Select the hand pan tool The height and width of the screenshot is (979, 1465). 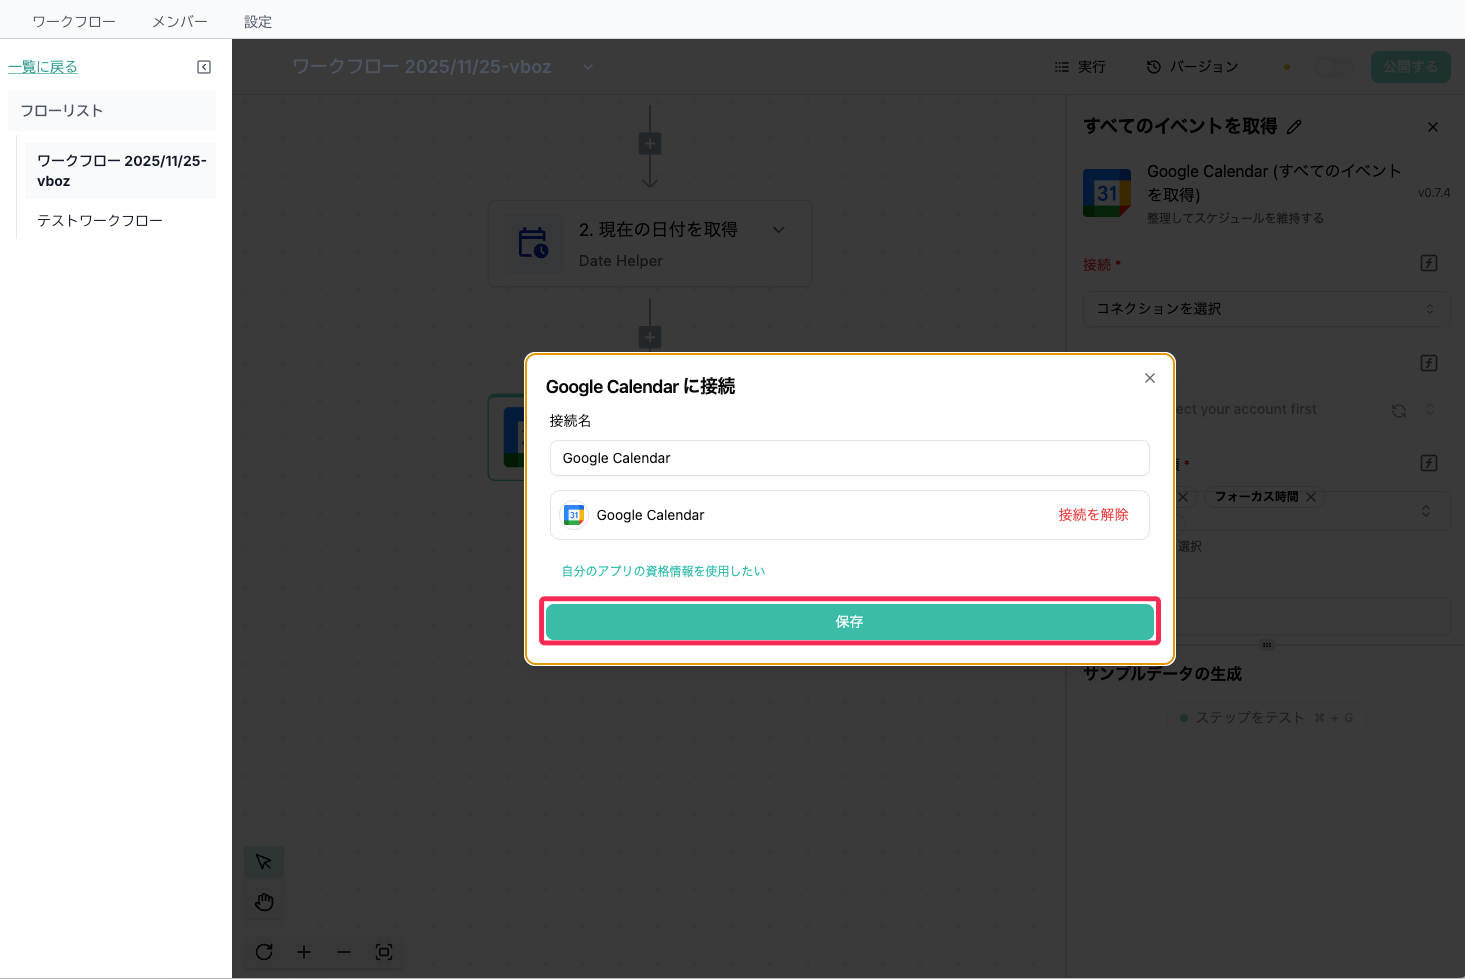click(x=264, y=902)
